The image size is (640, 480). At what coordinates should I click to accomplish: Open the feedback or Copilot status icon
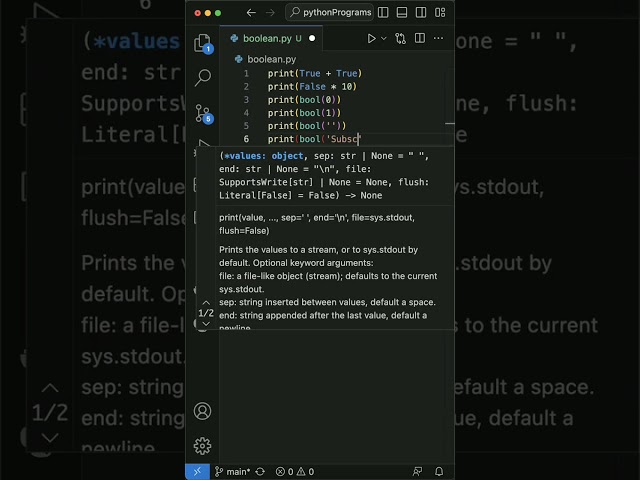417,472
